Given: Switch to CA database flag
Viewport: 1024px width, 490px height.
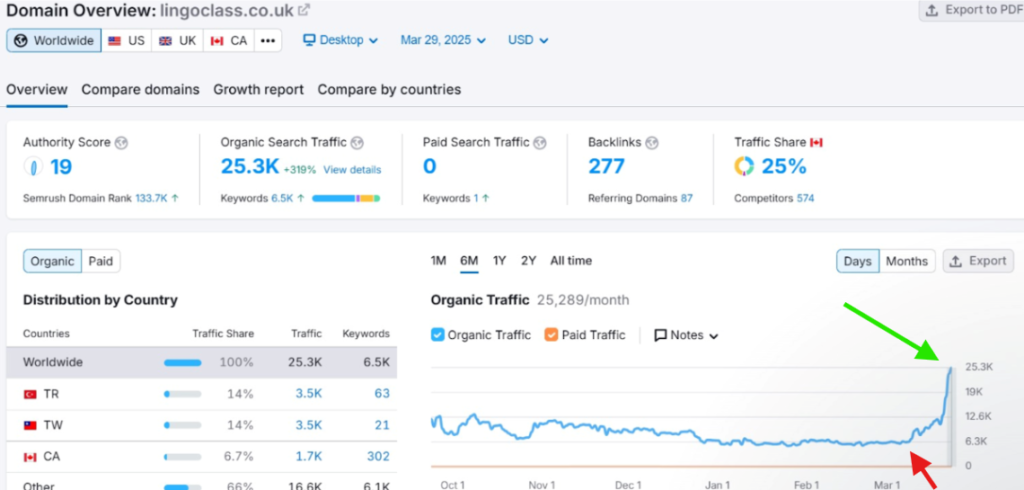Looking at the screenshot, I should tap(229, 41).
